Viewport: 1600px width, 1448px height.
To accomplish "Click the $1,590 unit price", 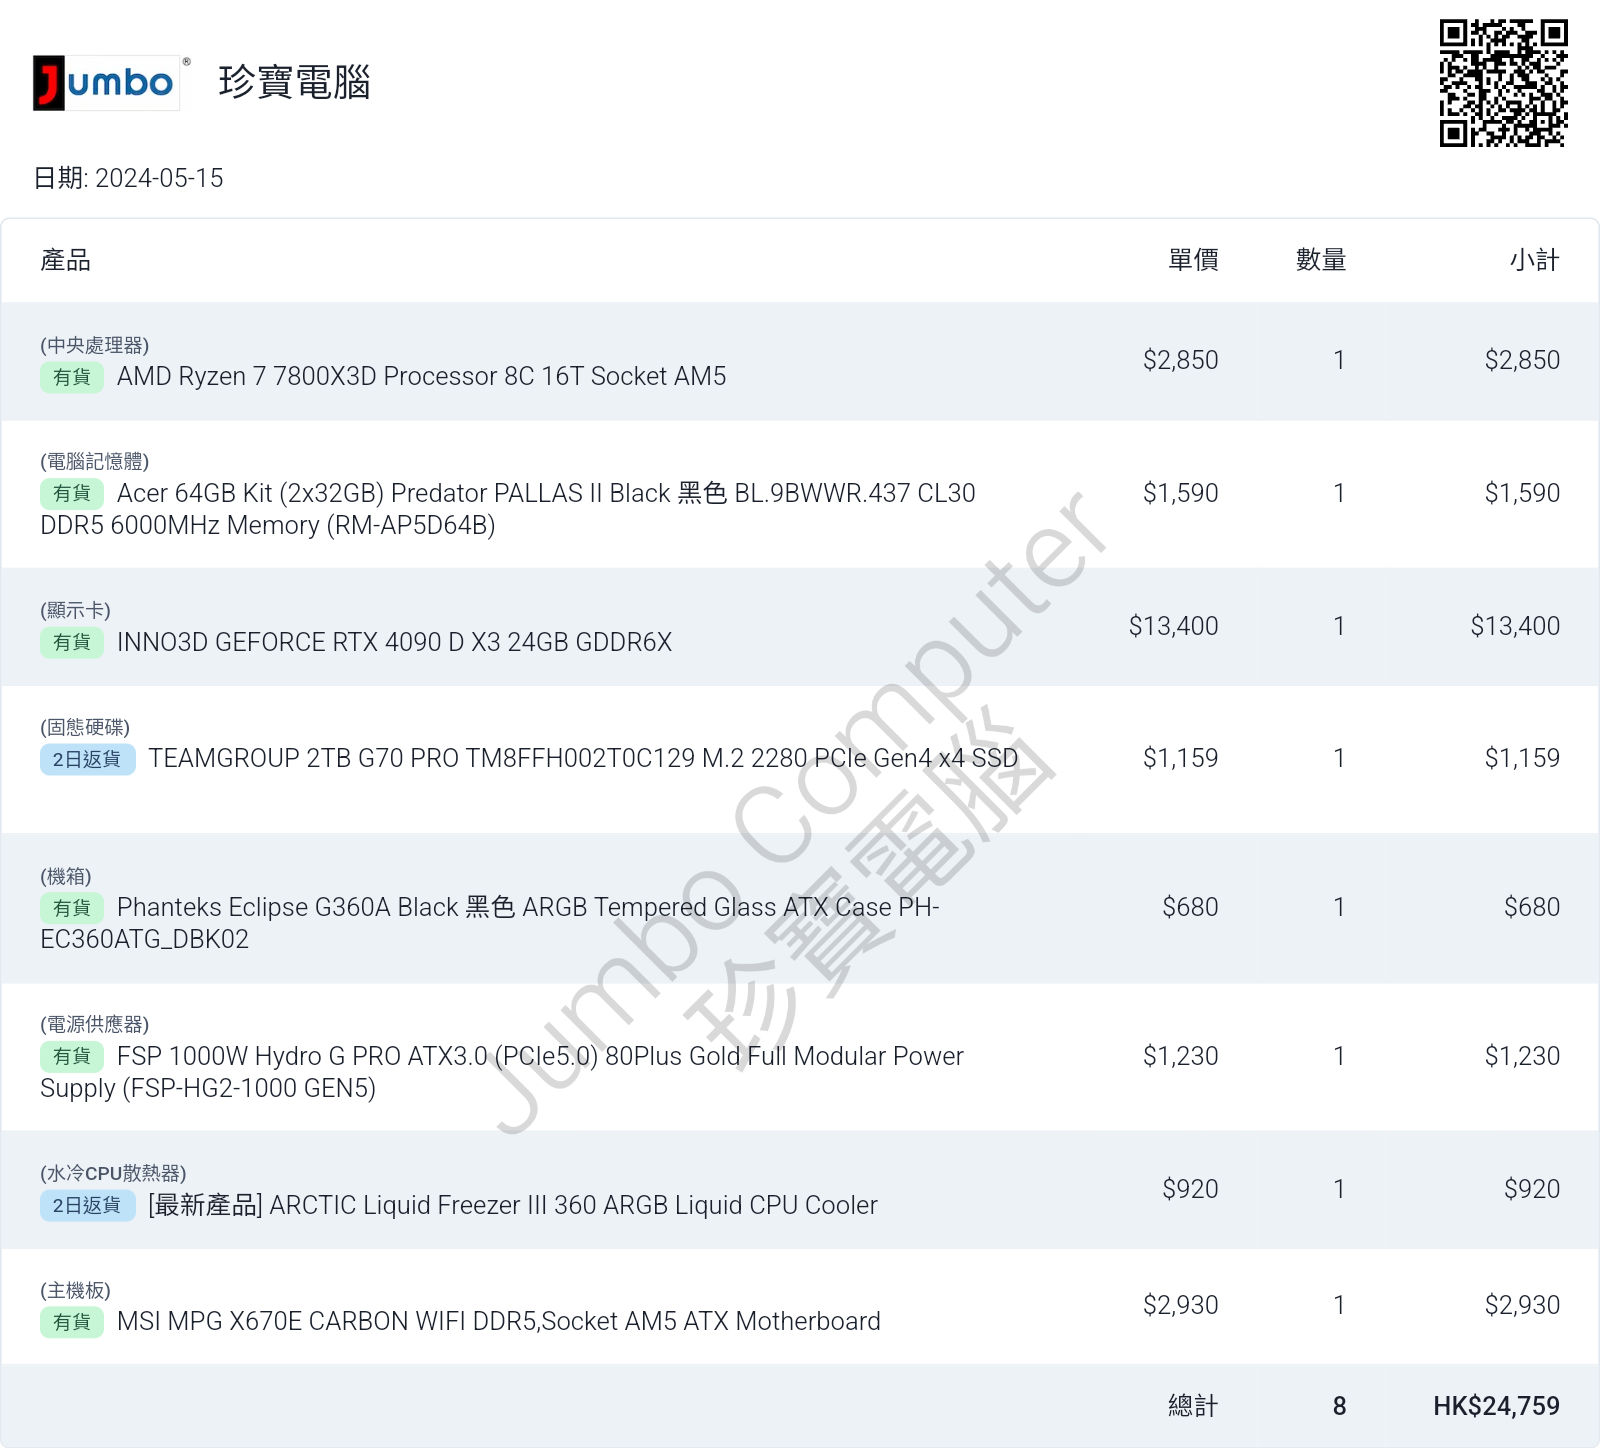I will [1181, 493].
